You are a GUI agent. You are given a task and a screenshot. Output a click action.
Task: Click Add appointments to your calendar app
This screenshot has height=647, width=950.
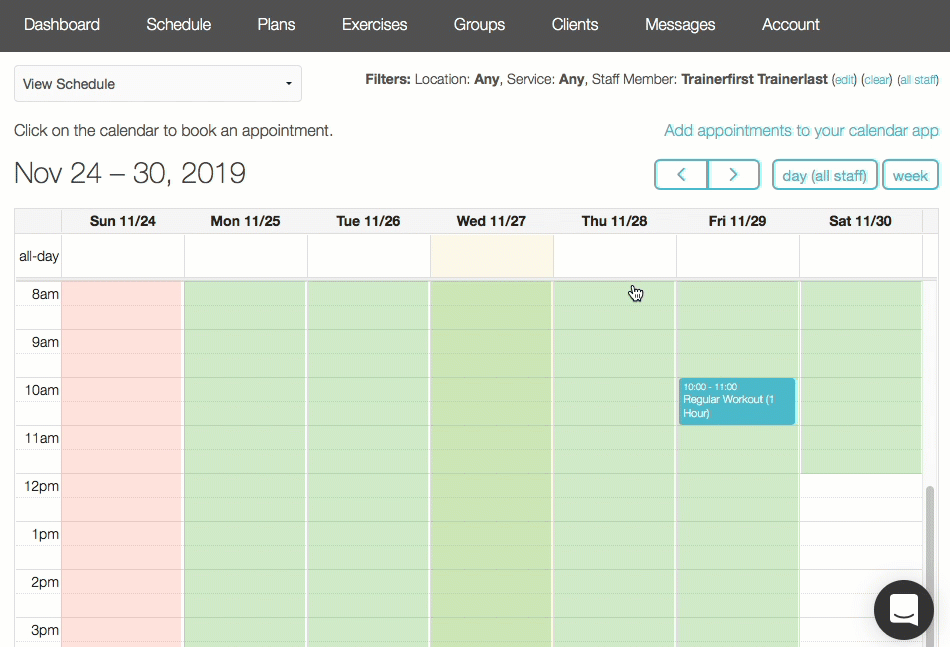click(x=801, y=131)
